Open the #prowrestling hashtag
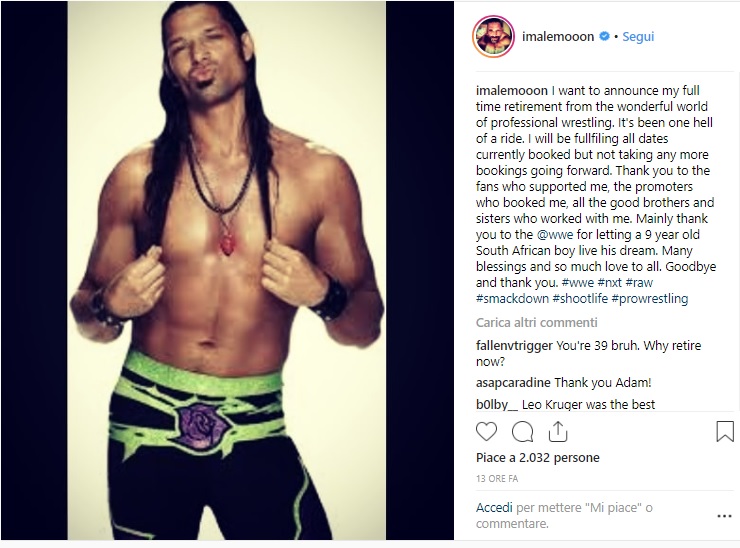The width and height of the screenshot is (740, 548). (650, 299)
